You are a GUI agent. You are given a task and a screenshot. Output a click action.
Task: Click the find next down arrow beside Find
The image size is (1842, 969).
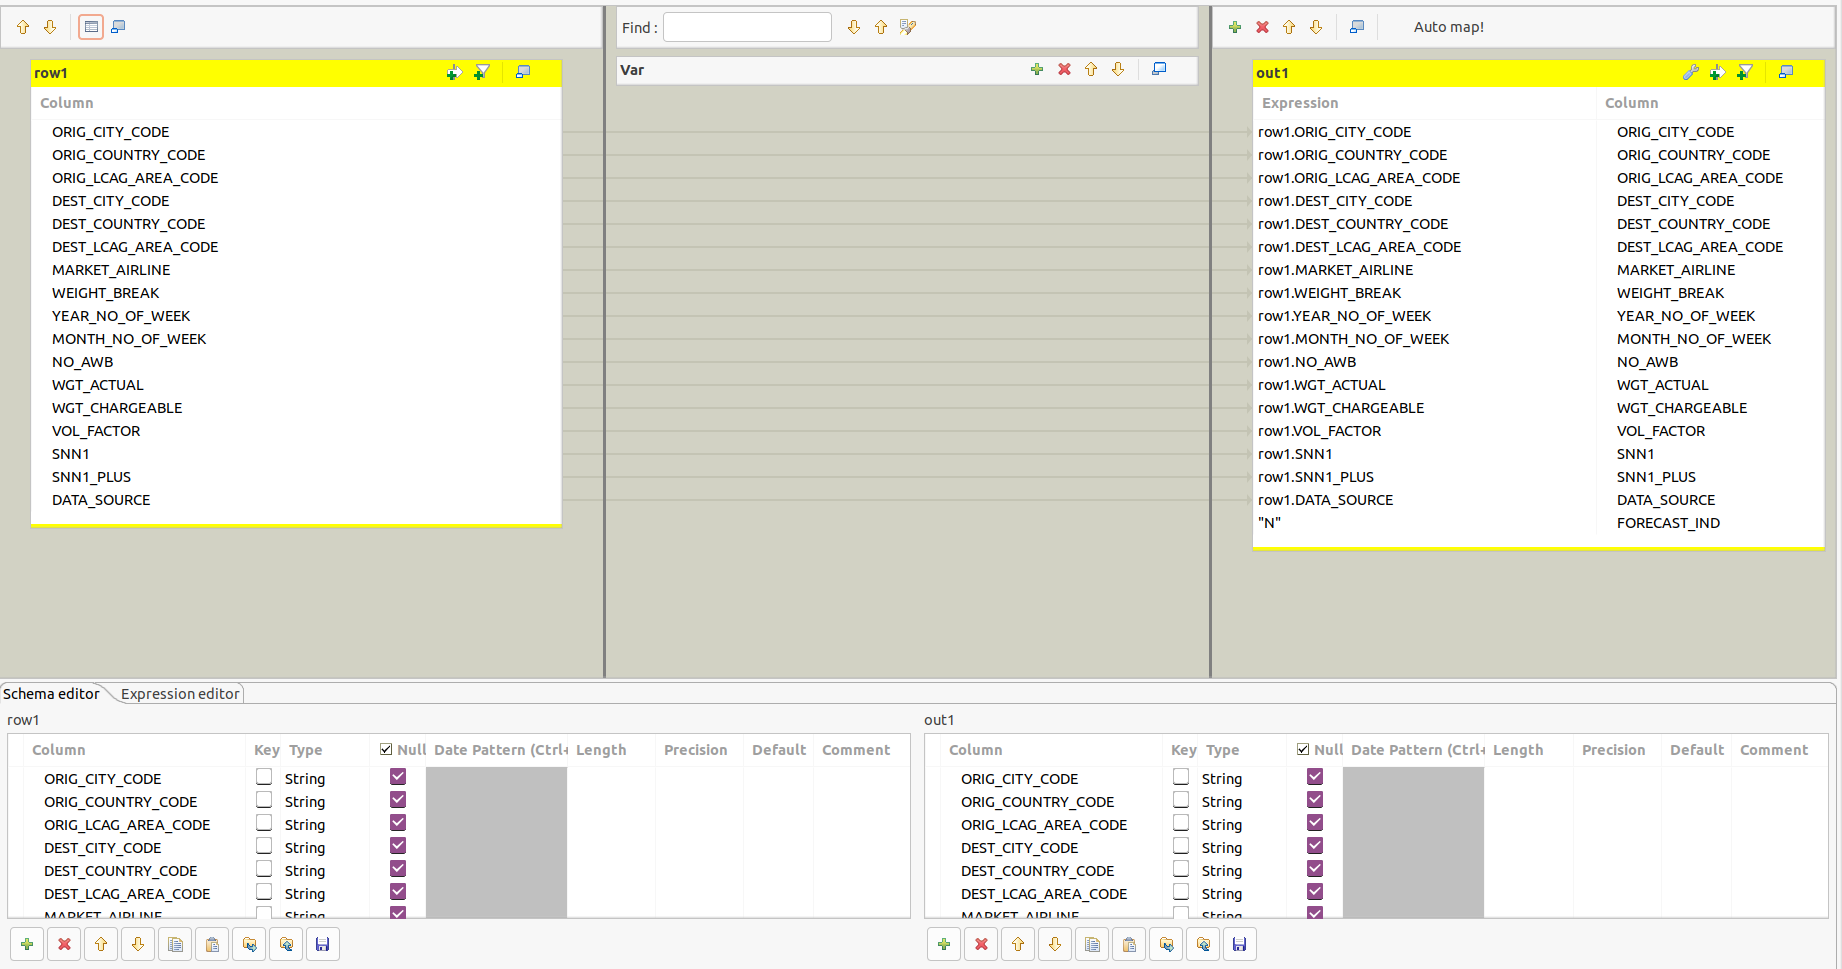[x=853, y=27]
